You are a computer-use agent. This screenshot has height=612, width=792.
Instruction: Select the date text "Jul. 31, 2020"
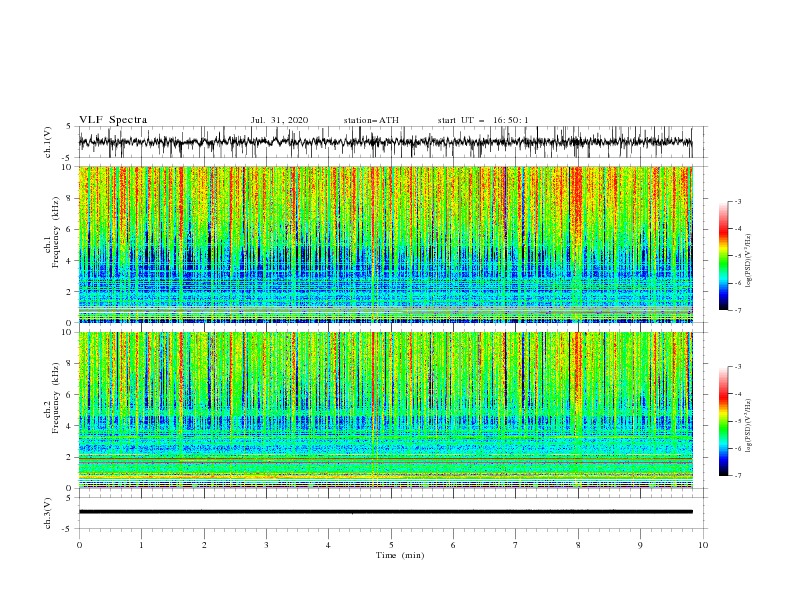click(279, 120)
